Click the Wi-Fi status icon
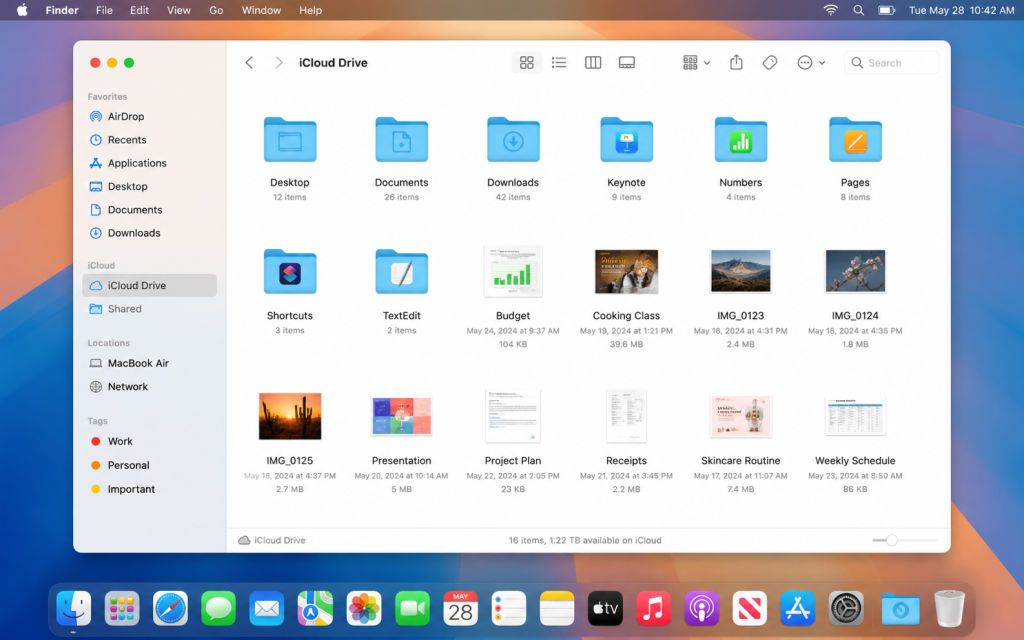 pos(830,10)
